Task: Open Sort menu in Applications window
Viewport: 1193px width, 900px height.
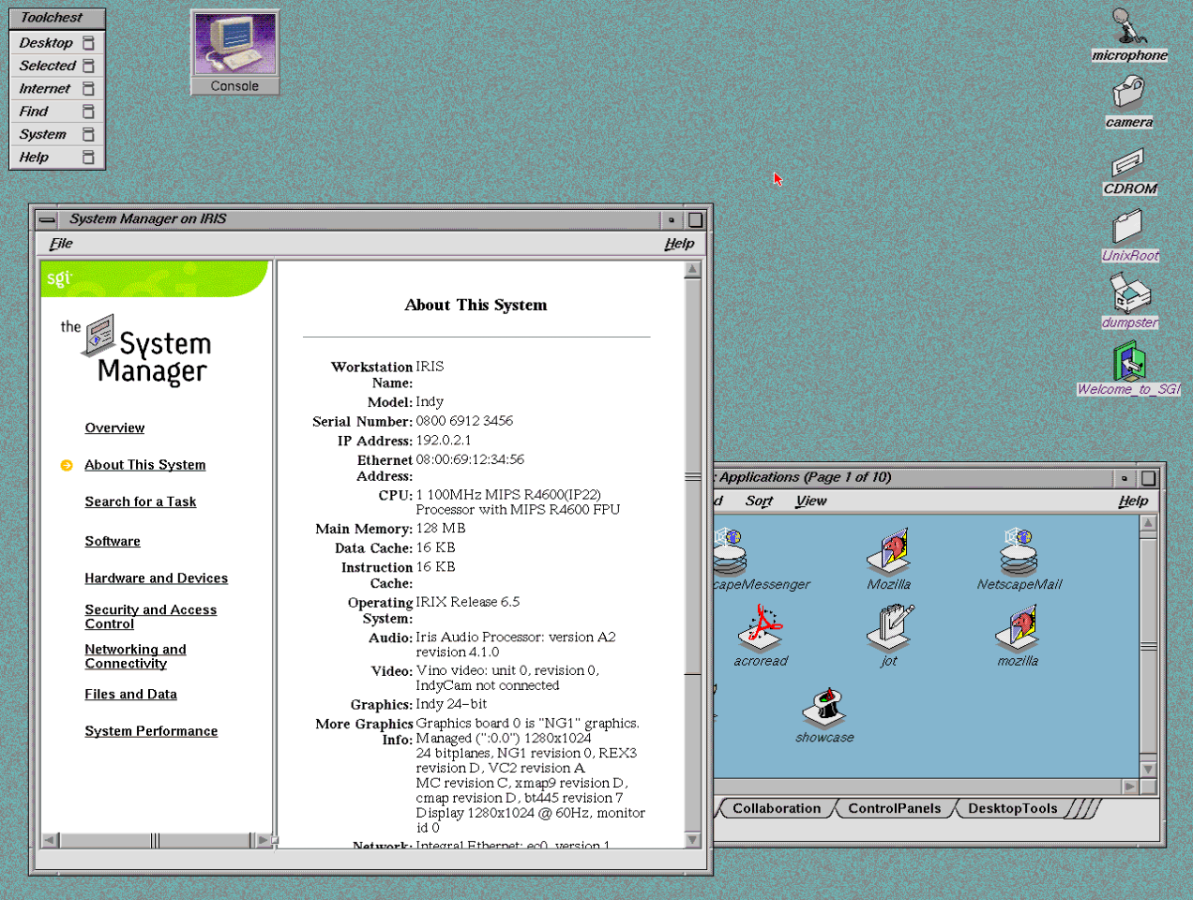Action: click(x=759, y=501)
